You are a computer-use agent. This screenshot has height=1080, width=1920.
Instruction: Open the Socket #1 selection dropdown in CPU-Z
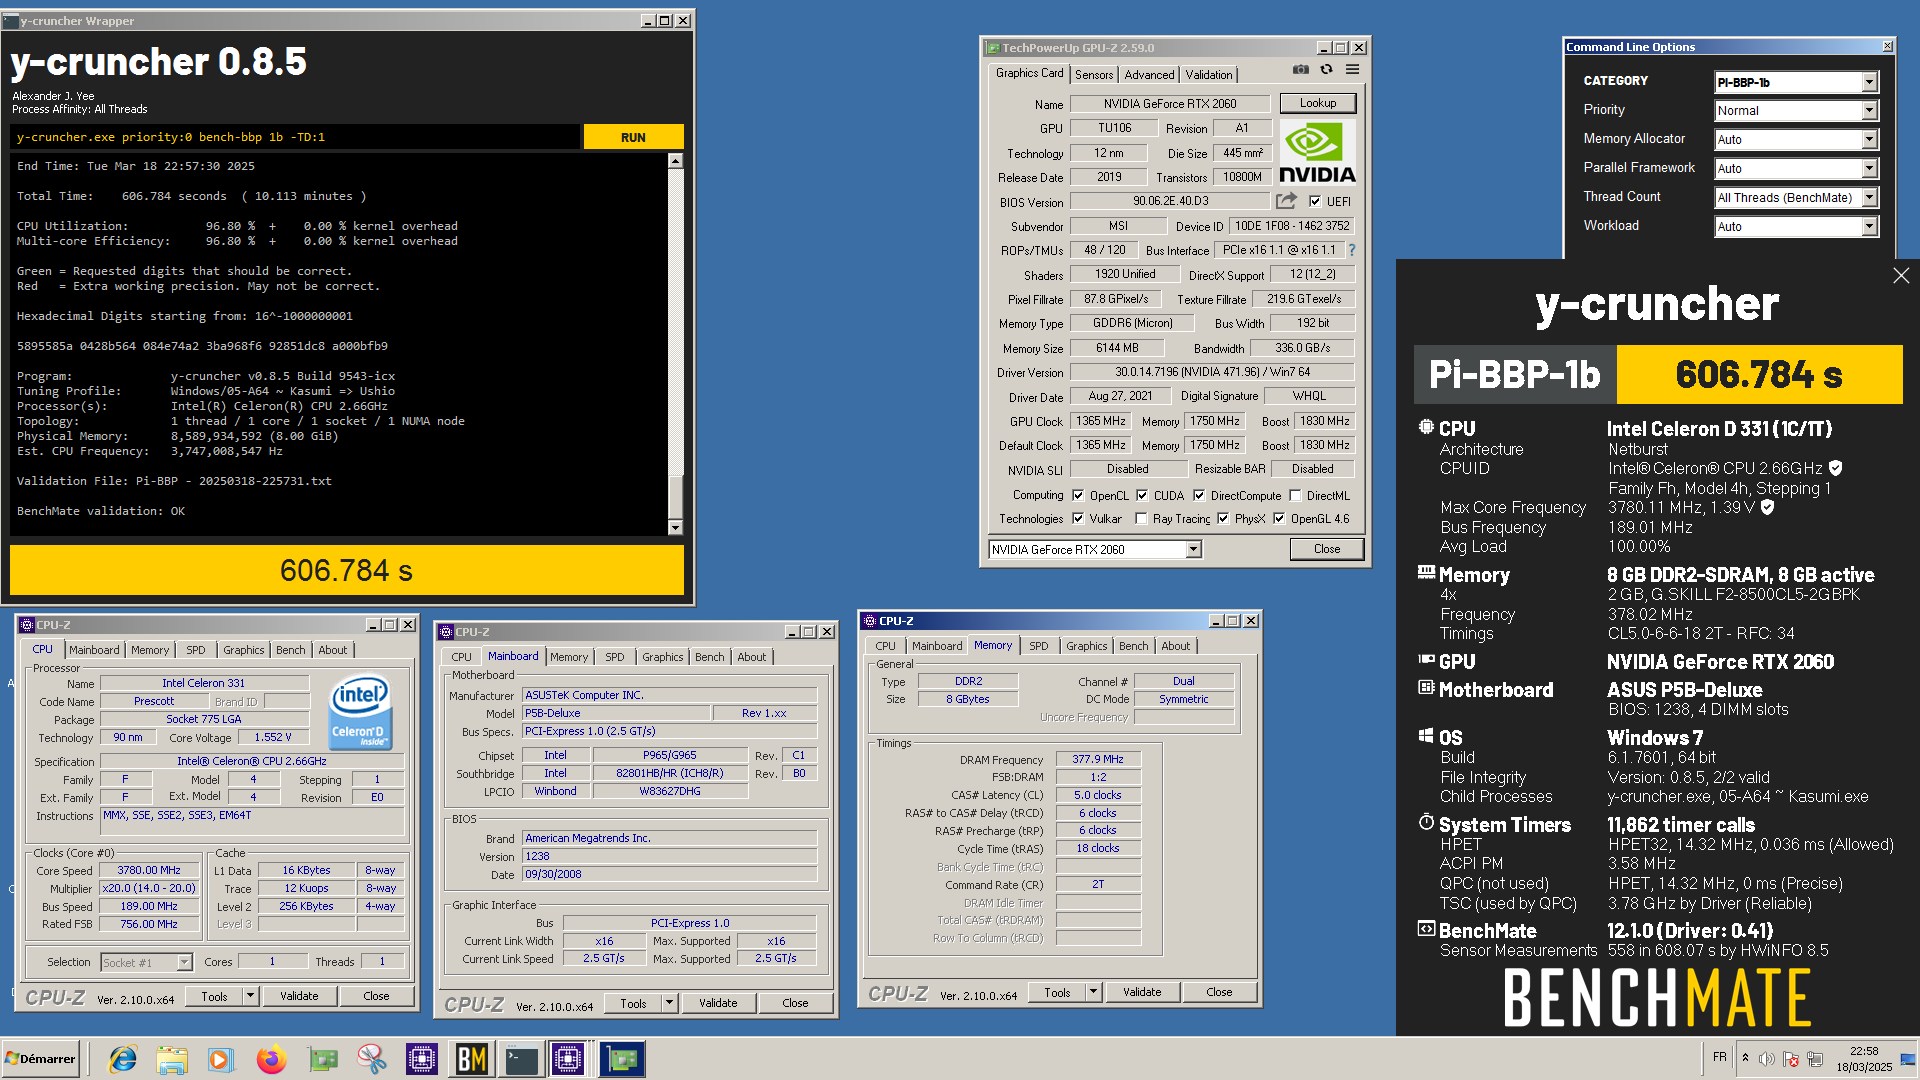[146, 962]
